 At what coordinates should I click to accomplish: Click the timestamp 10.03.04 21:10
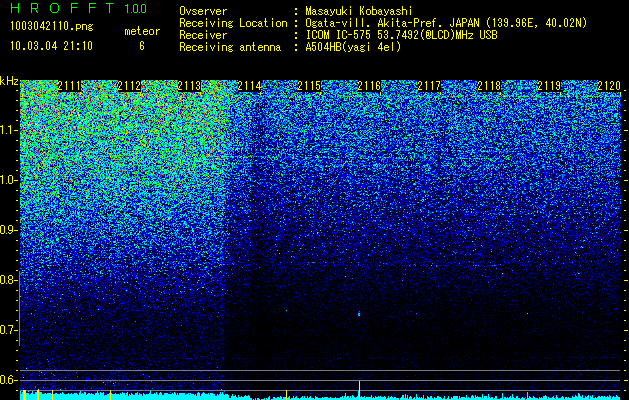tap(51, 45)
